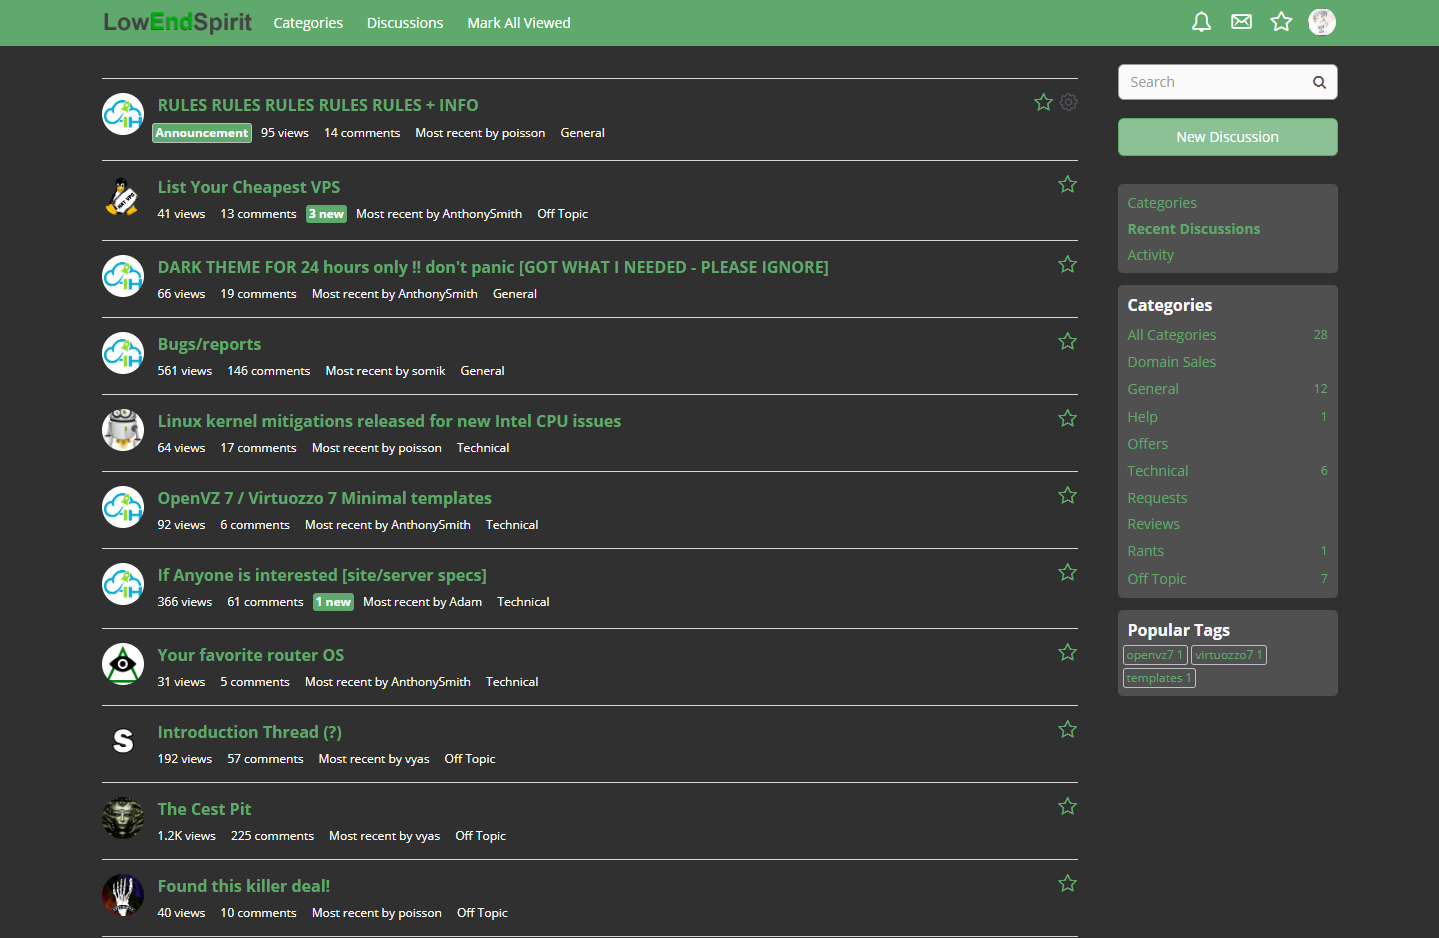Click Mark All Viewed in header

coord(519,23)
